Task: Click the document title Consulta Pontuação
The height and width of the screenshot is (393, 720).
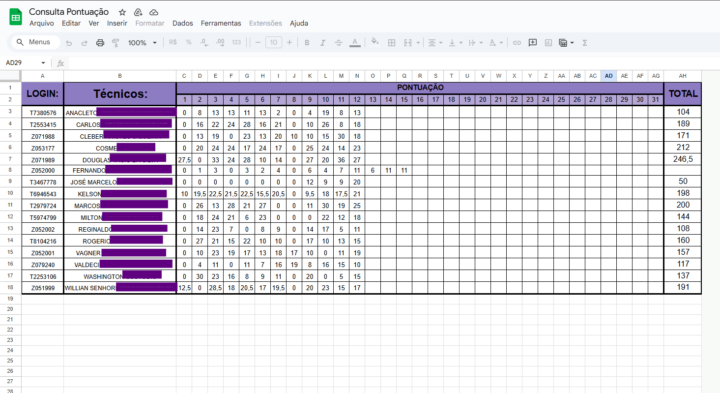Action: point(69,12)
